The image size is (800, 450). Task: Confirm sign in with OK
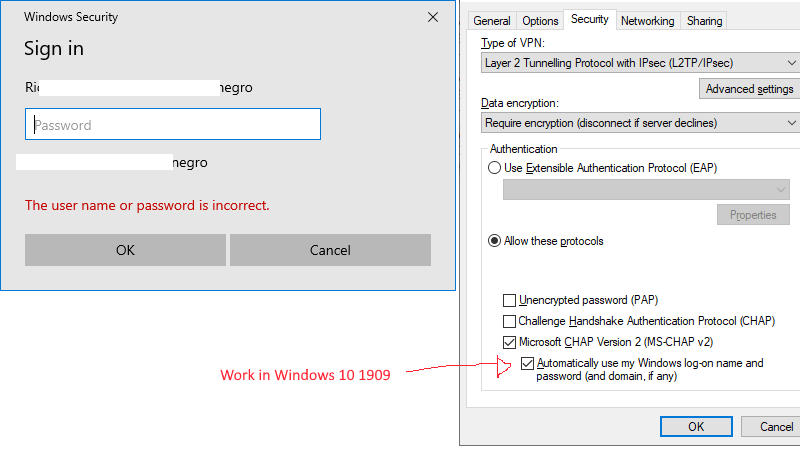(x=126, y=250)
